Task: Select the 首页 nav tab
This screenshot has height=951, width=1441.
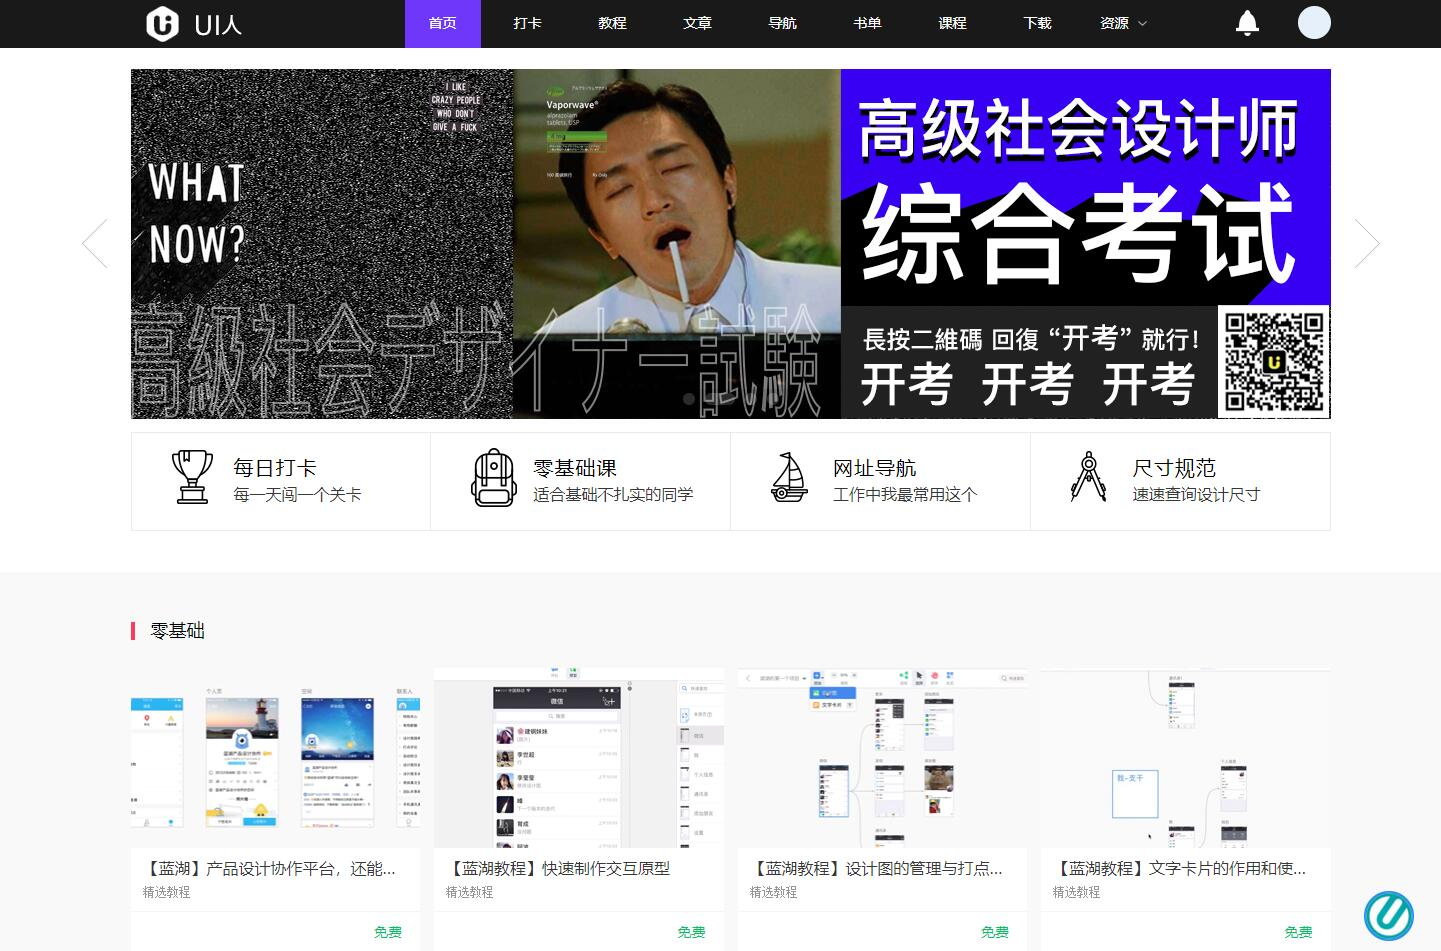Action: (443, 23)
